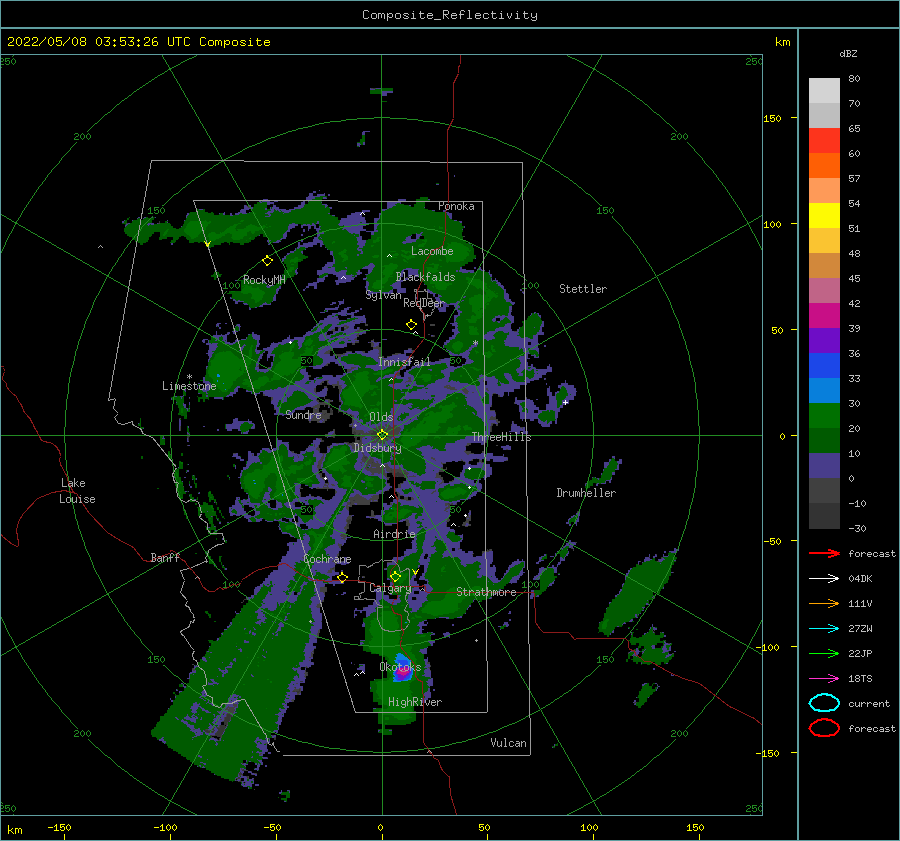
Task: Click the Vulcan label
Action: click(x=509, y=743)
